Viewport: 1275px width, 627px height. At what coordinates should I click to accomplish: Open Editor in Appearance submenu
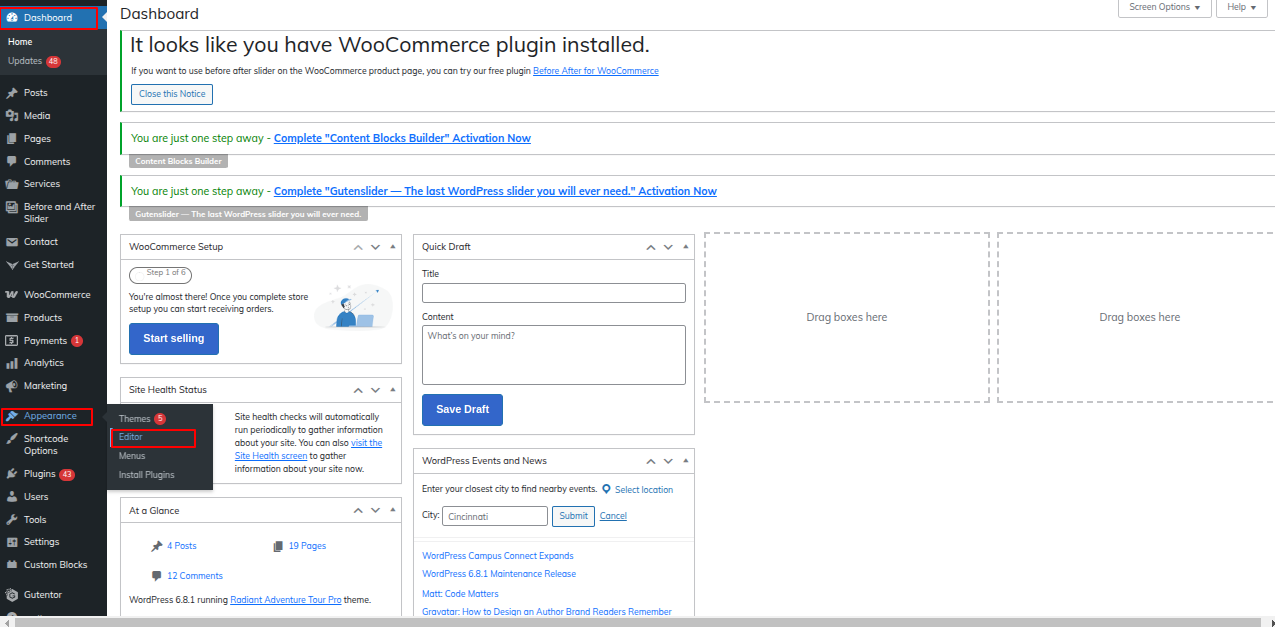pos(131,437)
